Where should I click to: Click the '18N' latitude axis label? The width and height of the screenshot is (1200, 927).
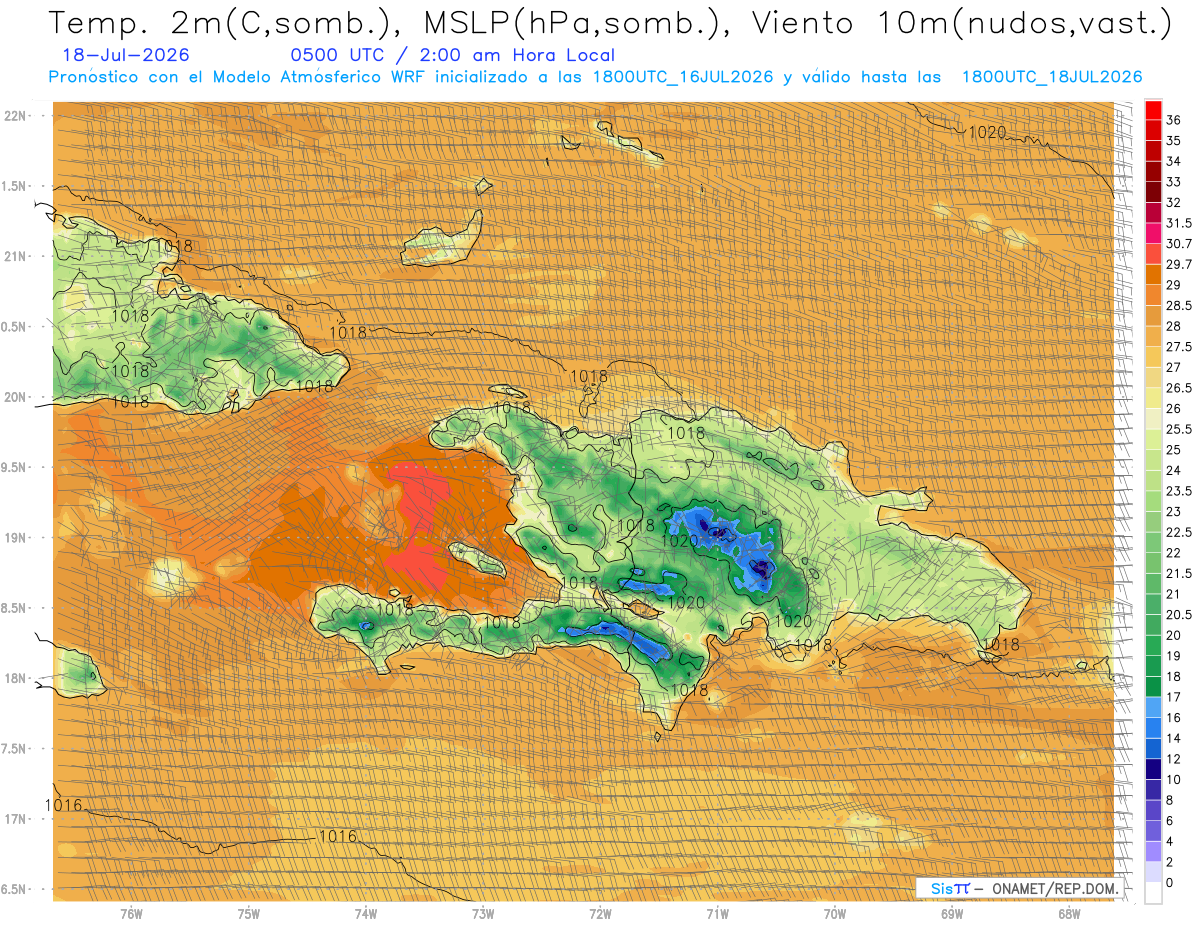pyautogui.click(x=16, y=679)
